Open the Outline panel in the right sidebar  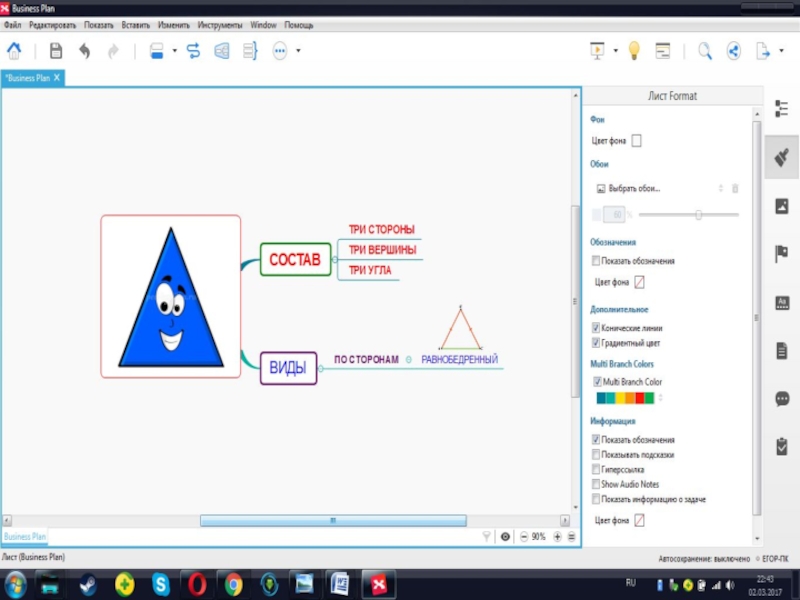pyautogui.click(x=782, y=109)
